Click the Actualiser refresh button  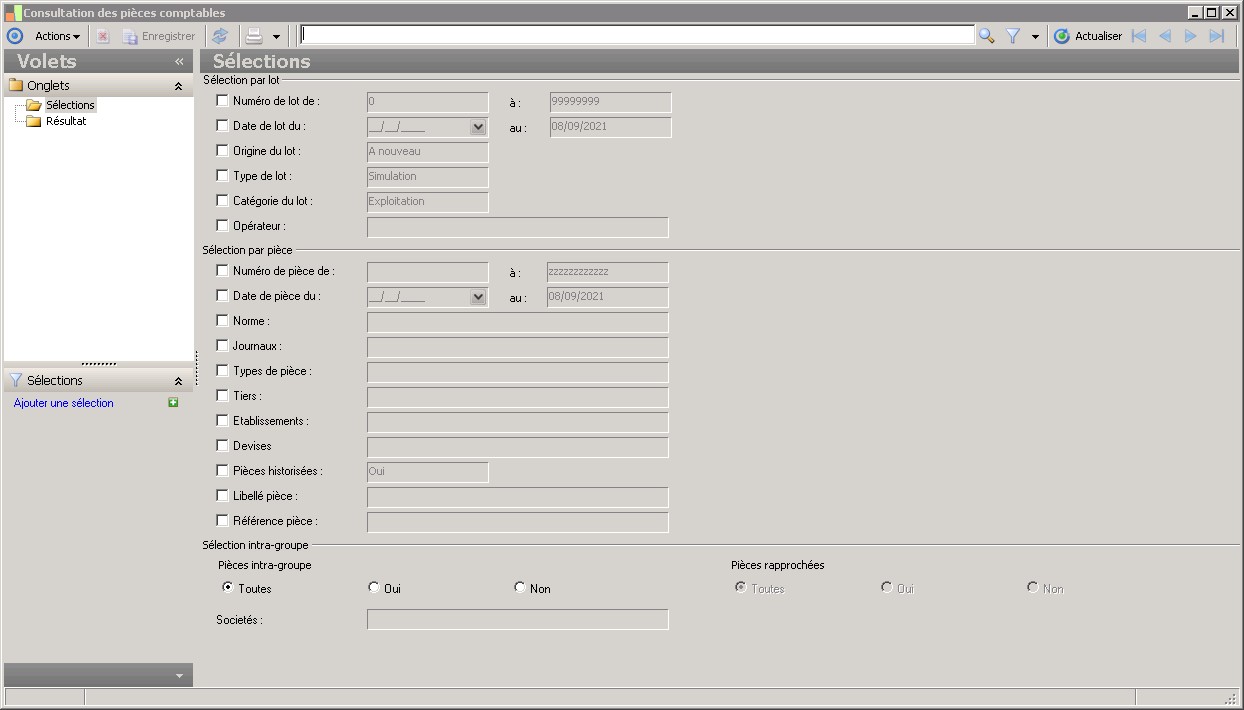pyautogui.click(x=1088, y=36)
